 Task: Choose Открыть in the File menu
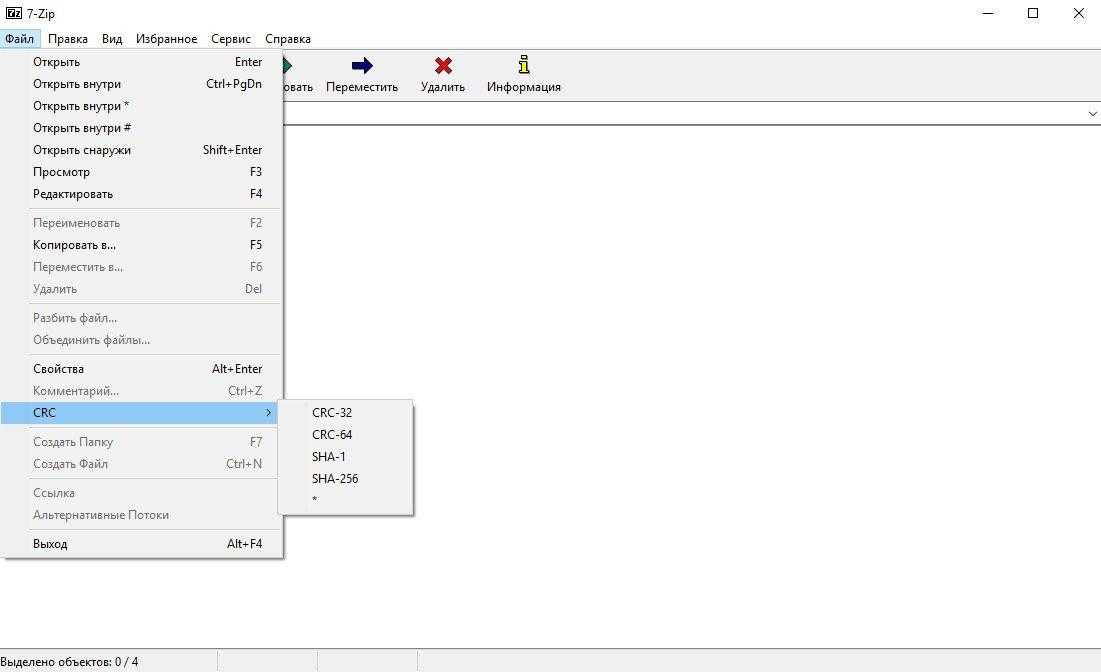coord(141,62)
